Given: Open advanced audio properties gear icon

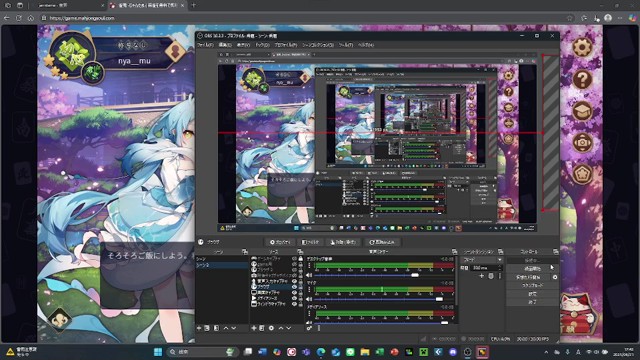Looking at the screenshot, I should 309,328.
